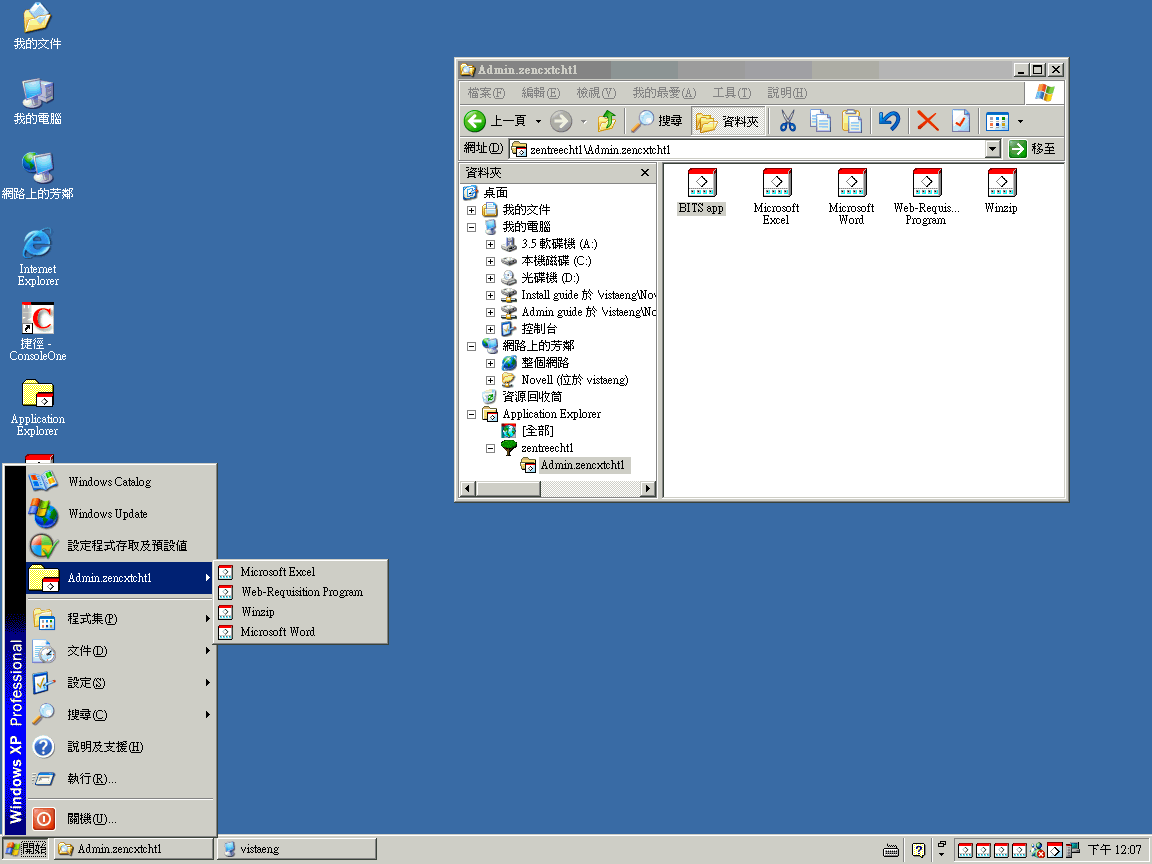Viewport: 1152px width, 864px height.
Task: Open the Views button dropdown arrow
Action: (x=1020, y=122)
